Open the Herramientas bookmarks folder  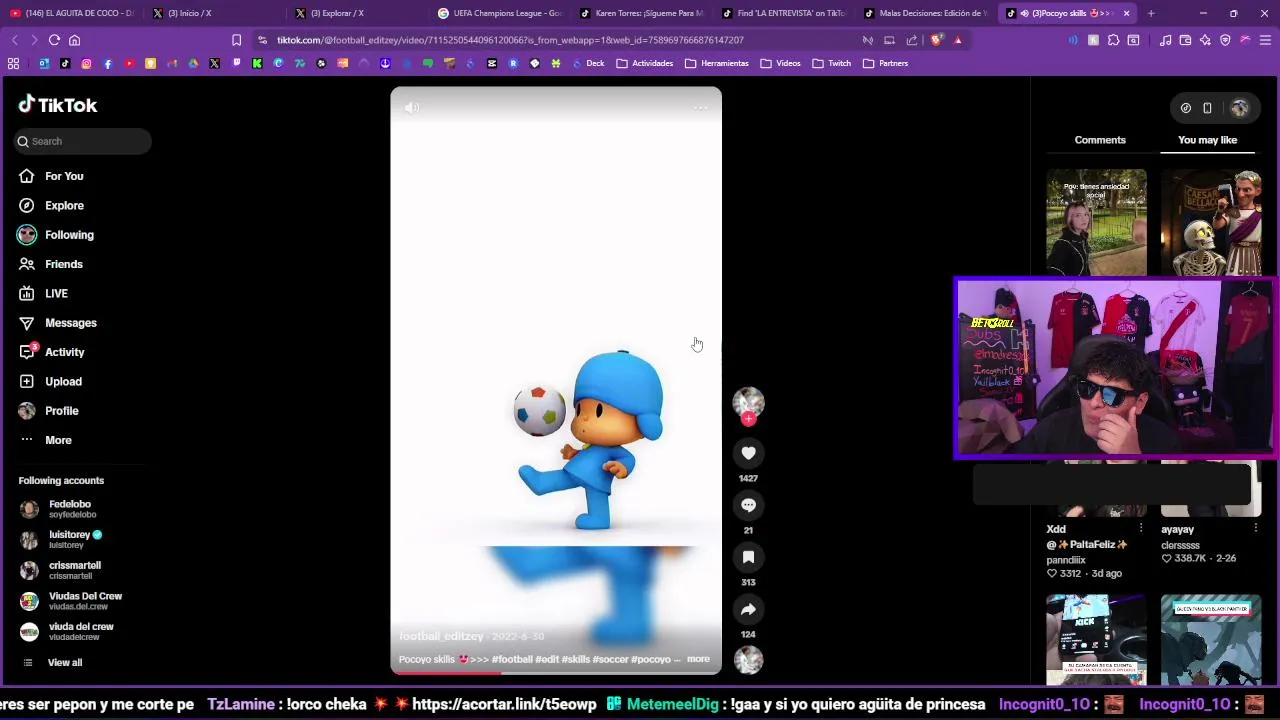[x=716, y=63]
